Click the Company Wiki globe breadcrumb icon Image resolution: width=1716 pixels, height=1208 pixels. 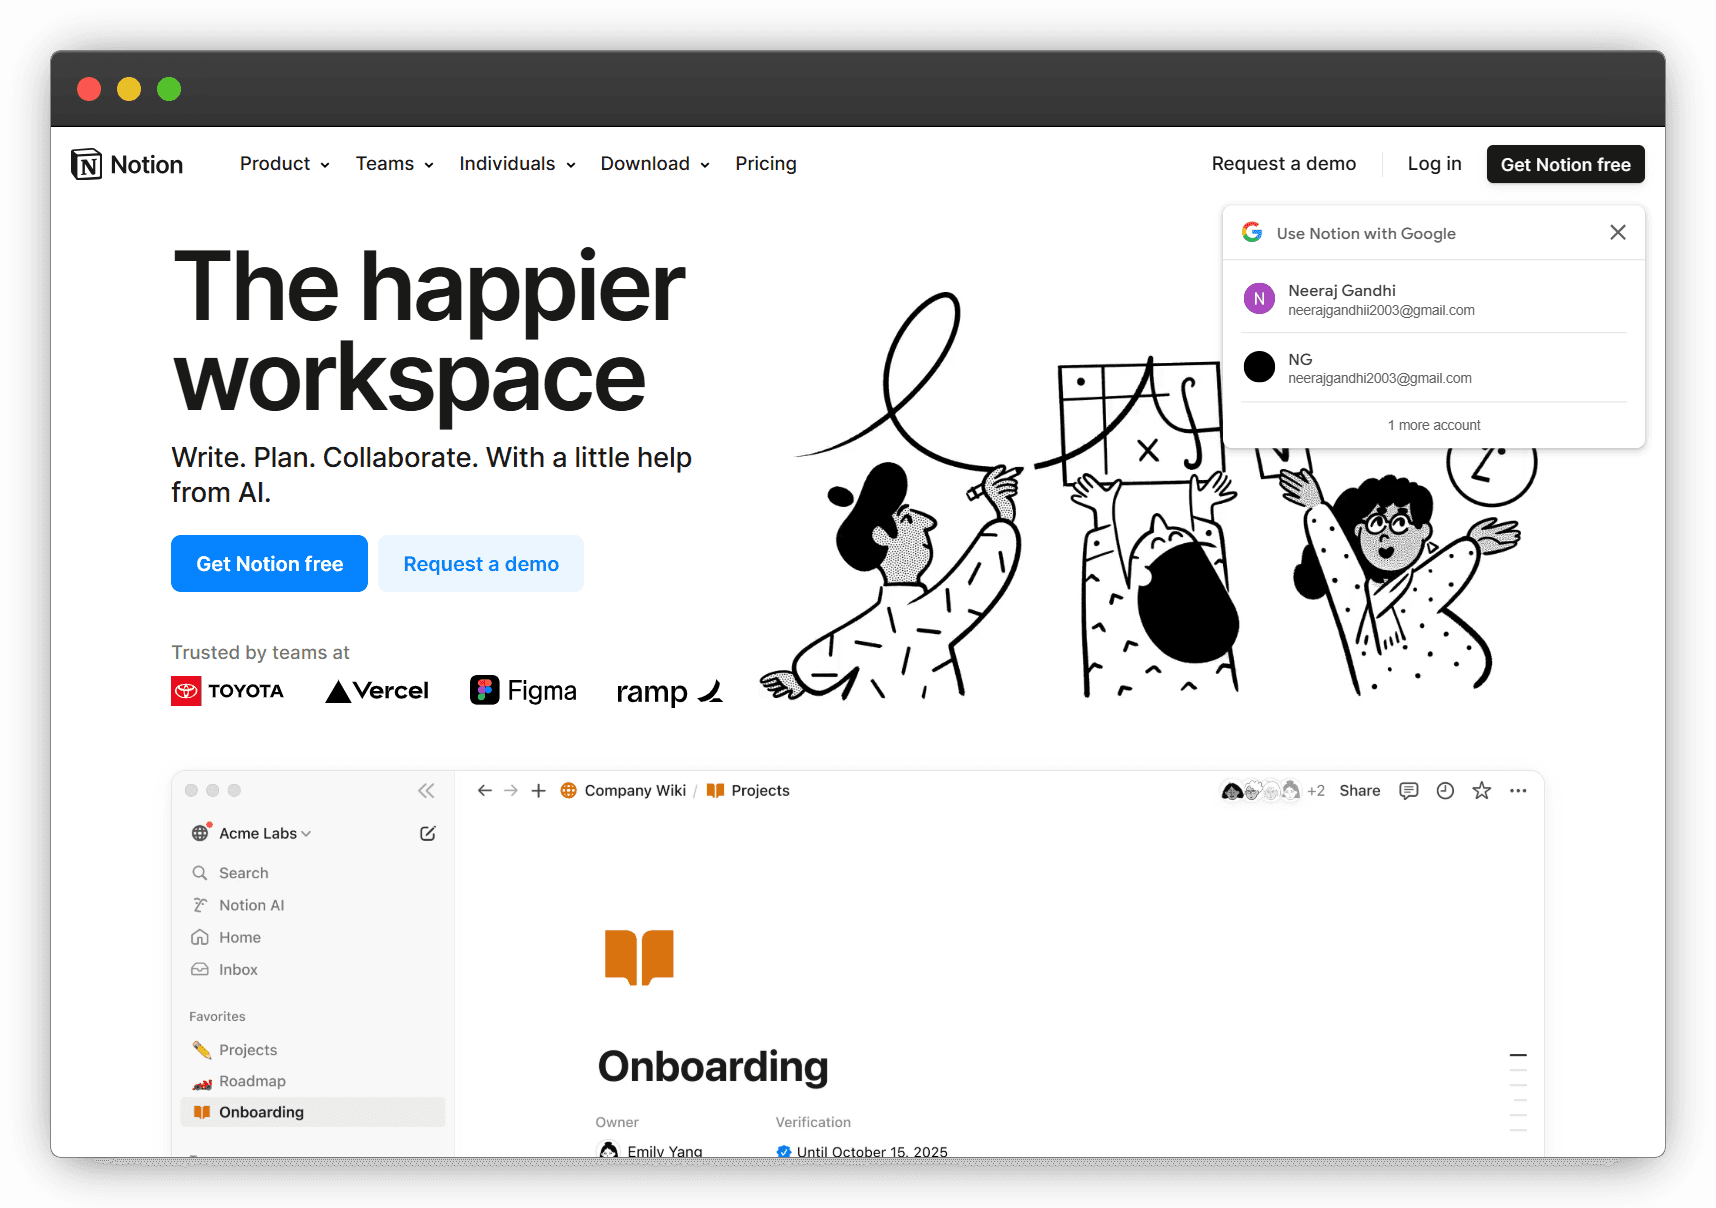coord(568,790)
